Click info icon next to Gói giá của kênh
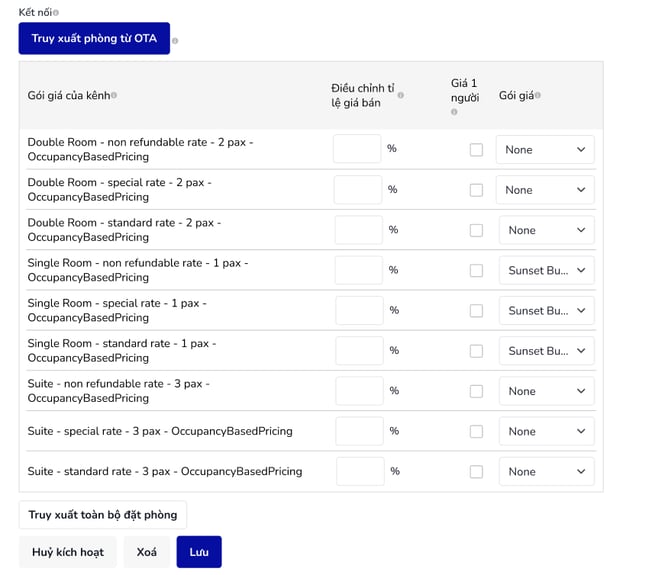Viewport: 655px width, 575px height. pyautogui.click(x=114, y=95)
